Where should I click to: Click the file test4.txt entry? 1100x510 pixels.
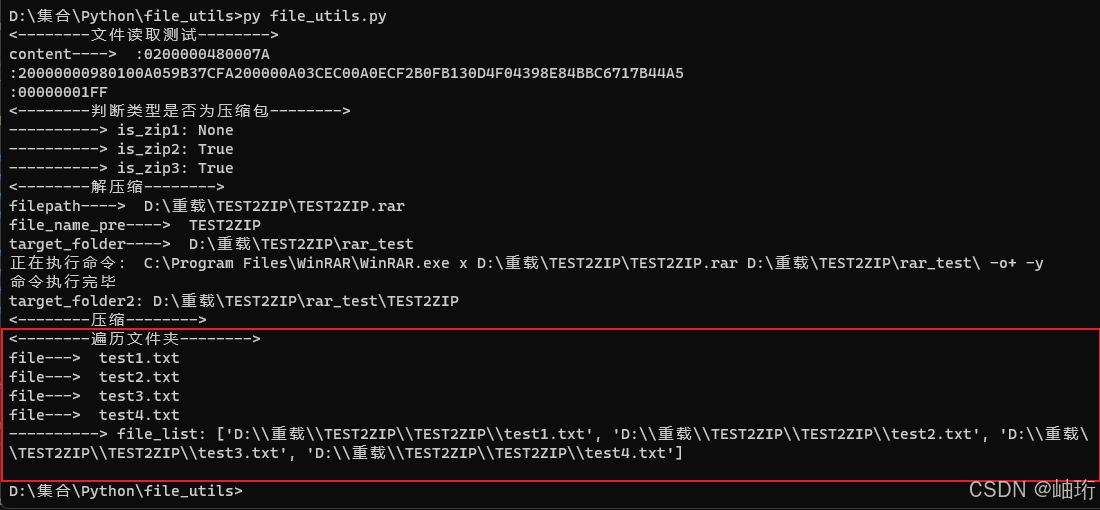click(x=94, y=415)
